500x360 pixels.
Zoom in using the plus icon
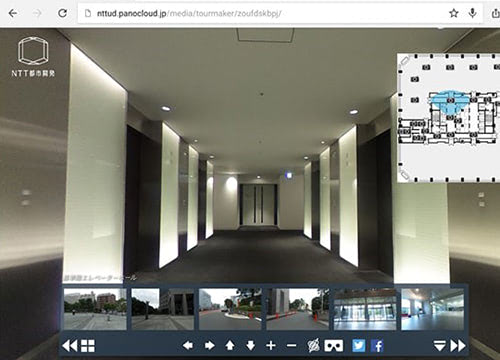click(271, 345)
